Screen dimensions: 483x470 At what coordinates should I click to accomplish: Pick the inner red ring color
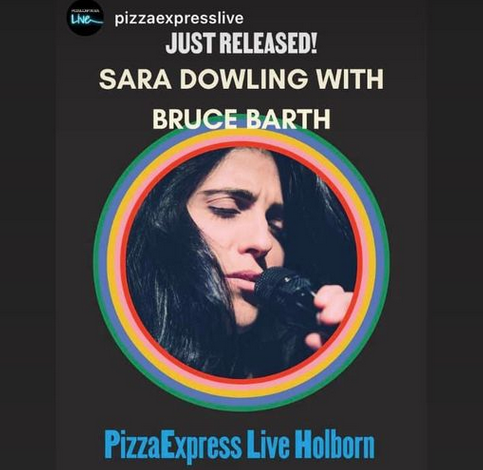[123, 263]
